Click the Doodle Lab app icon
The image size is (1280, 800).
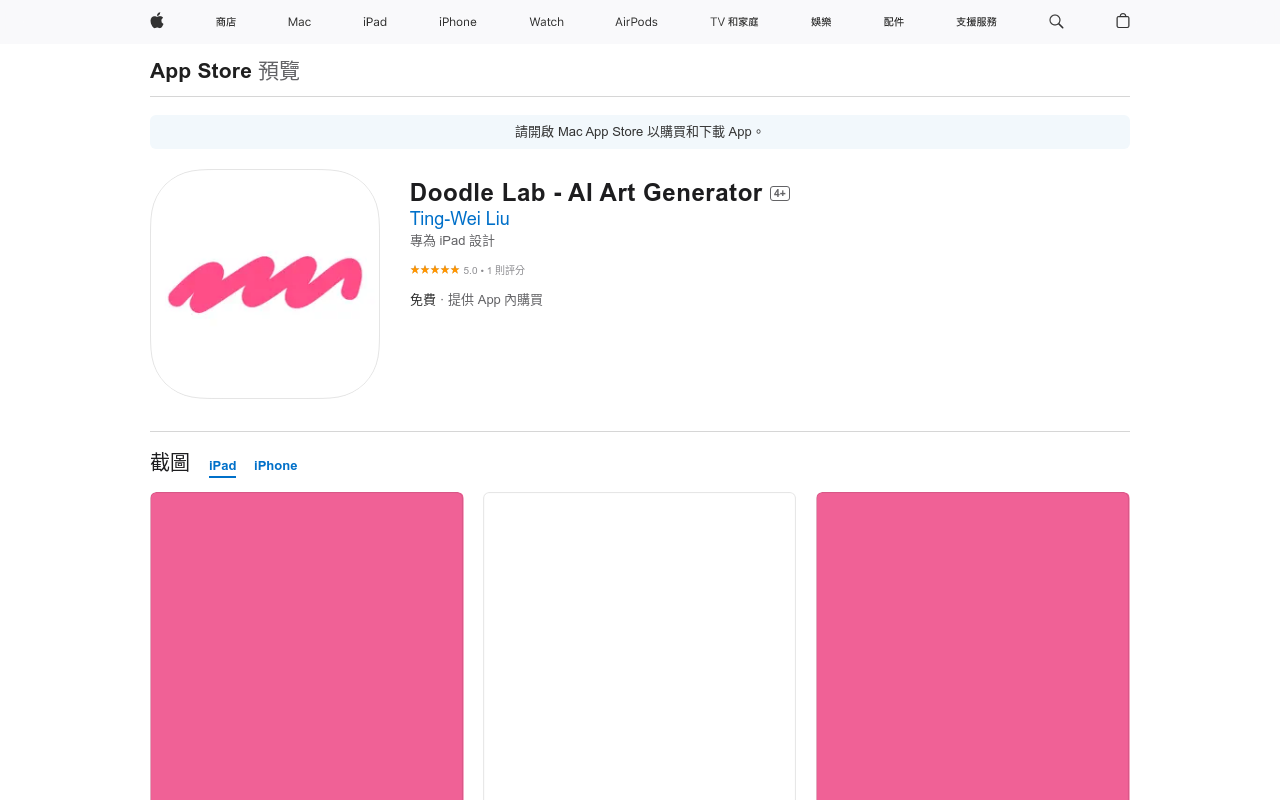(265, 284)
